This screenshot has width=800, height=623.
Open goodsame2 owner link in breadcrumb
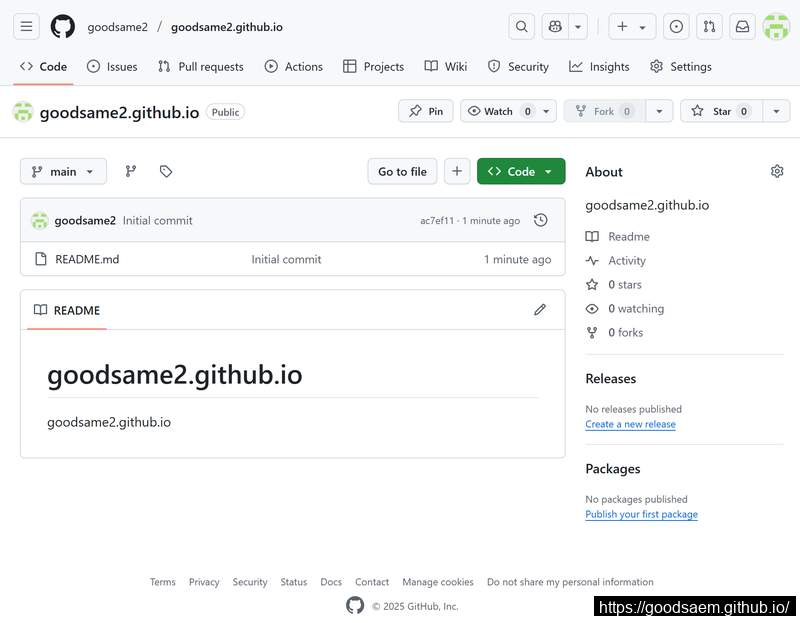pos(117,27)
